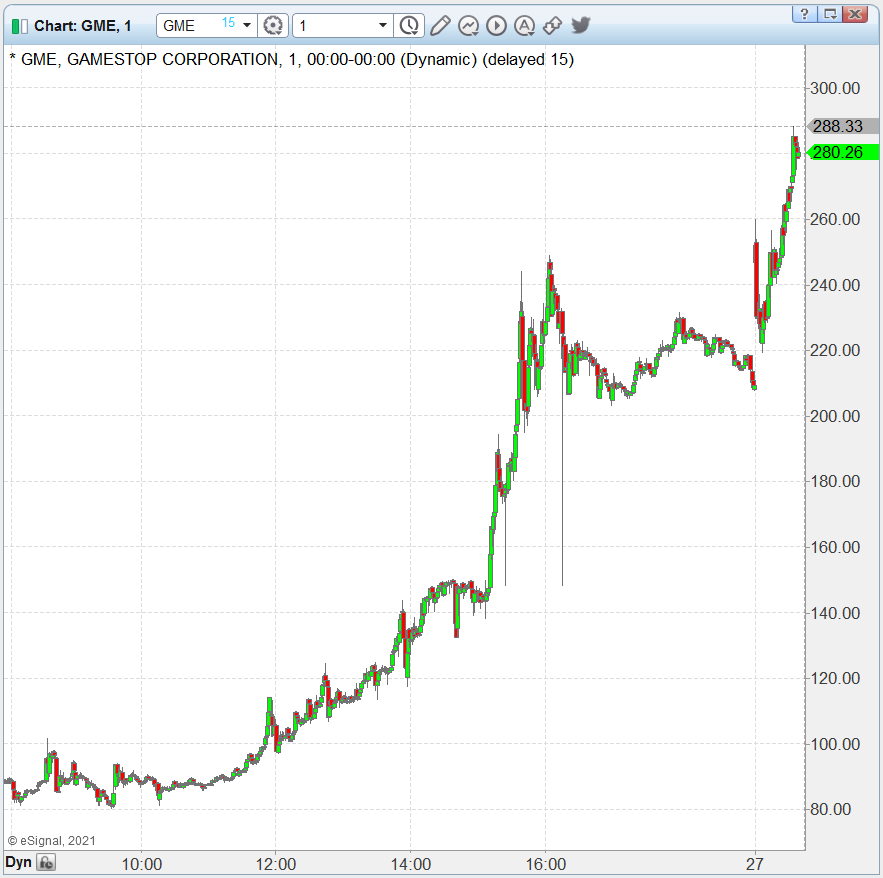This screenshot has width=883, height=878.
Task: Click the green 280.26 current price tag
Action: click(842, 153)
